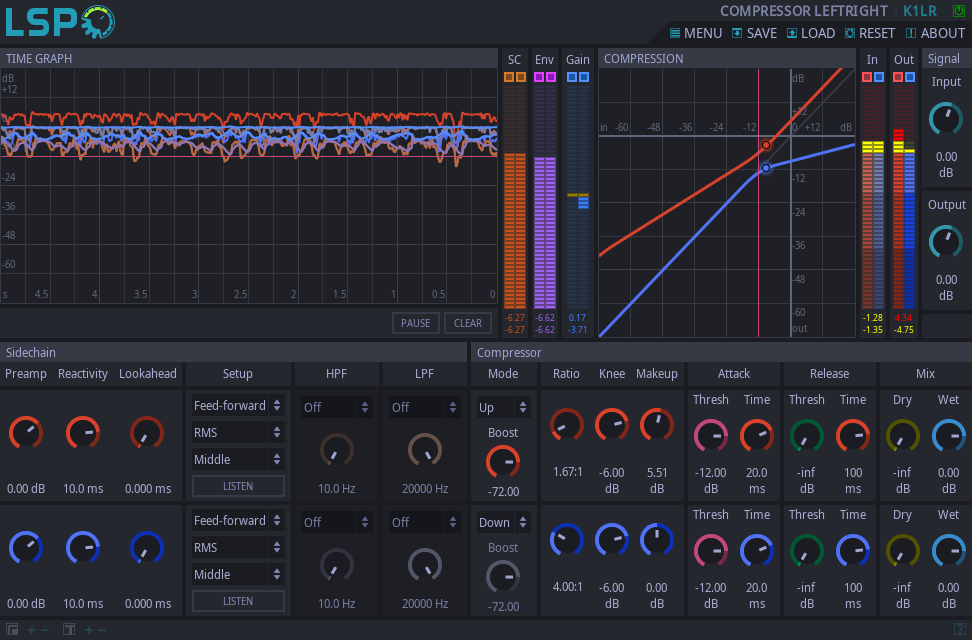Image resolution: width=972 pixels, height=640 pixels.
Task: Decrease font size with its minus icon
Action: [x=102, y=630]
